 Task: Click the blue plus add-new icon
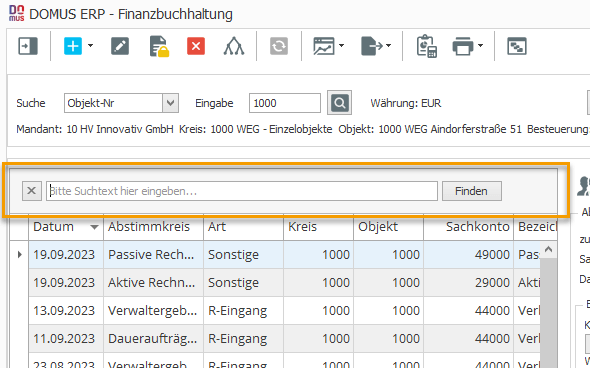pos(73,46)
